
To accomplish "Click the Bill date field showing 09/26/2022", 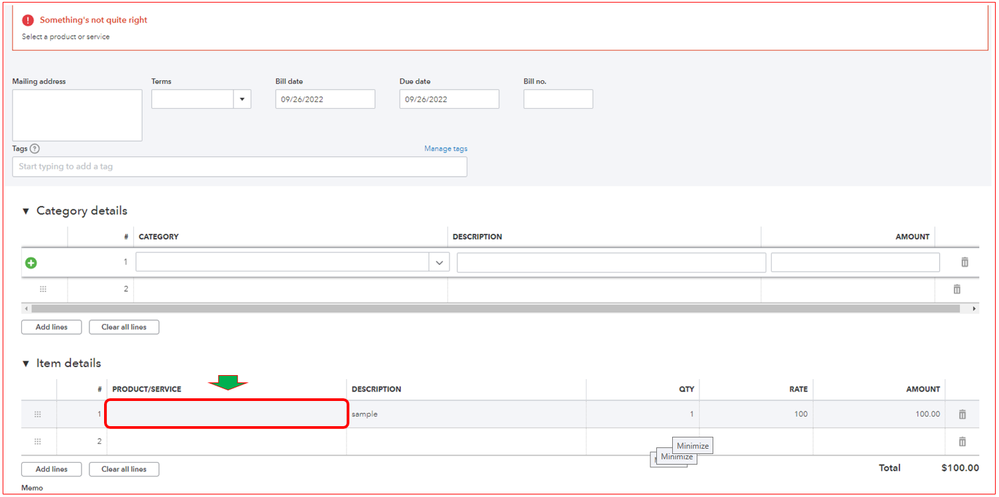I will tap(325, 99).
